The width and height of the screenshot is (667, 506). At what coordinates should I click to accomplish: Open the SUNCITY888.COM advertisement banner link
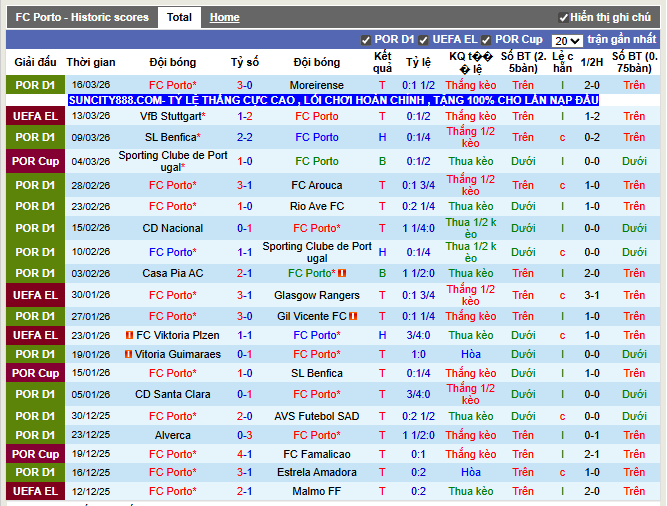point(333,101)
